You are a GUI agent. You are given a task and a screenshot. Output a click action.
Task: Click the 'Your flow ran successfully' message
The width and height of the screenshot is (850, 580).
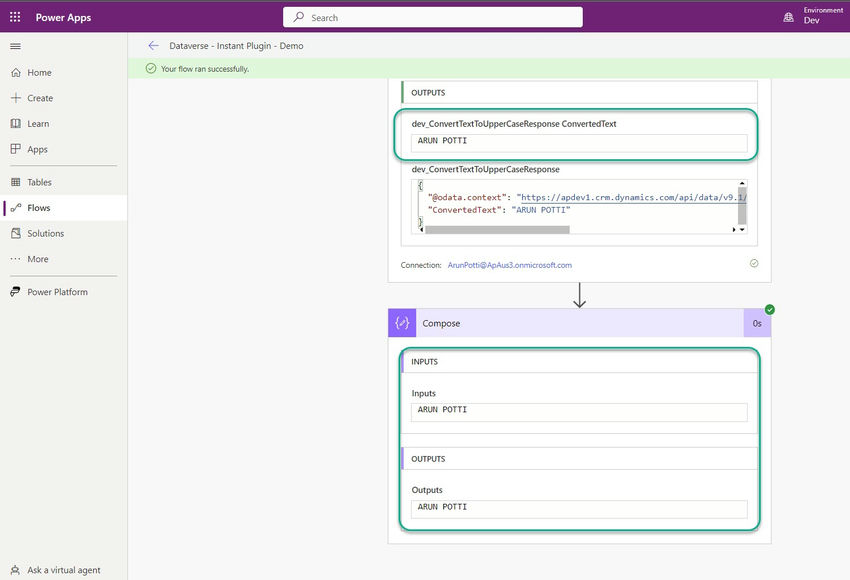click(205, 69)
